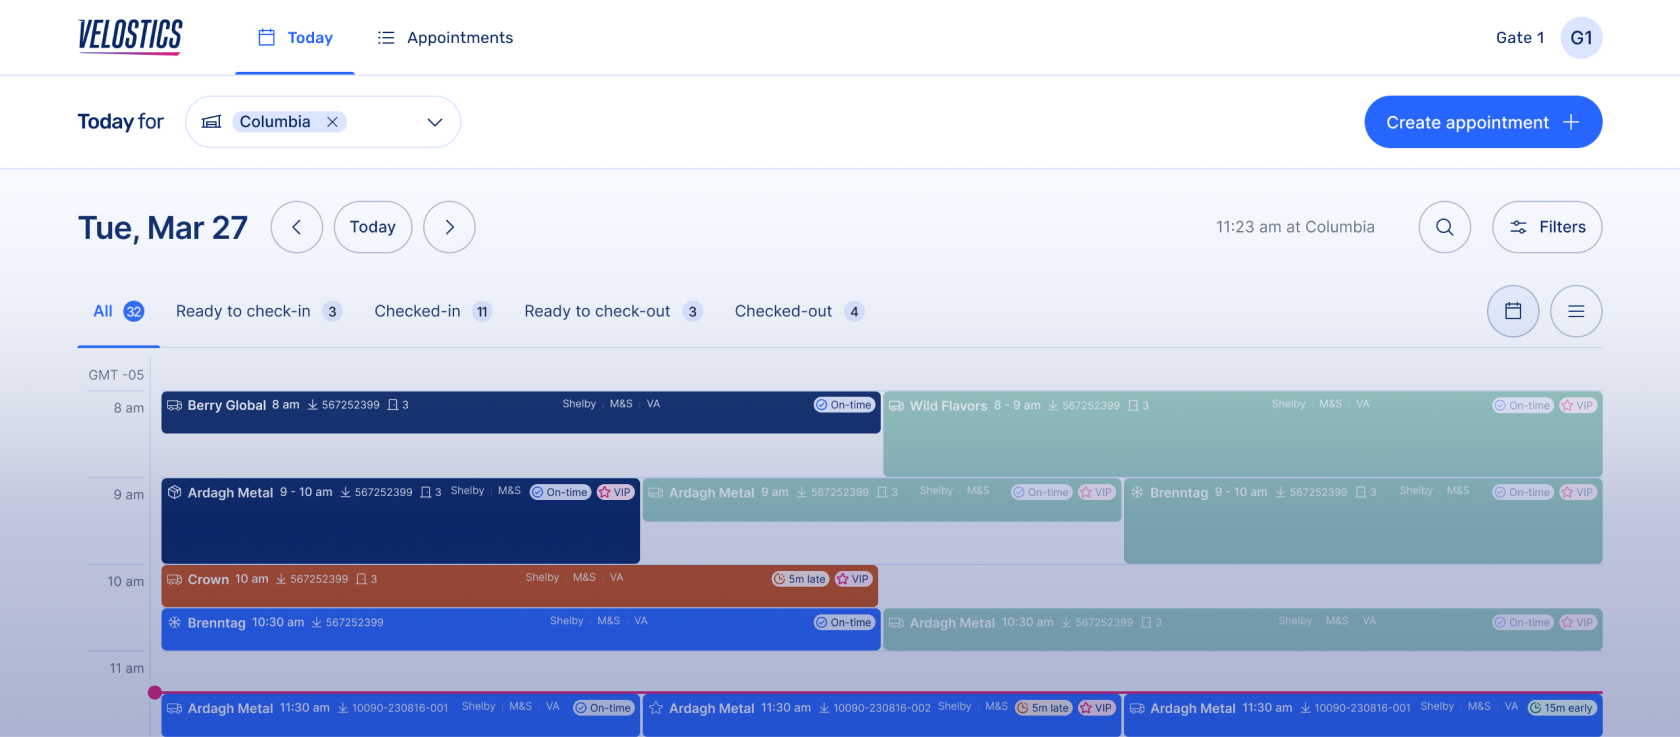Go to next day arrow
This screenshot has width=1680, height=737.
(449, 227)
